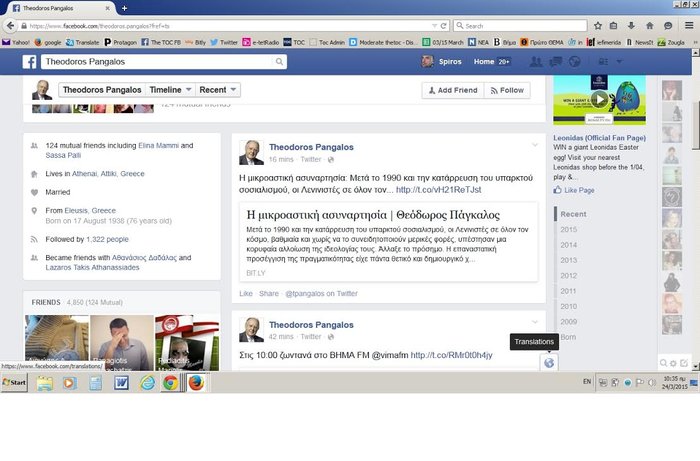Expand options chevron on 42 mins post

pyautogui.click(x=535, y=322)
